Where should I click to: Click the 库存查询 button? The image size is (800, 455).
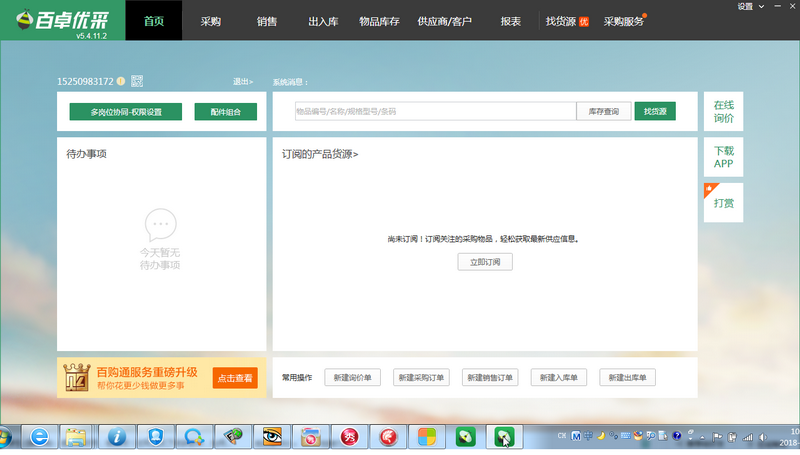pyautogui.click(x=603, y=112)
